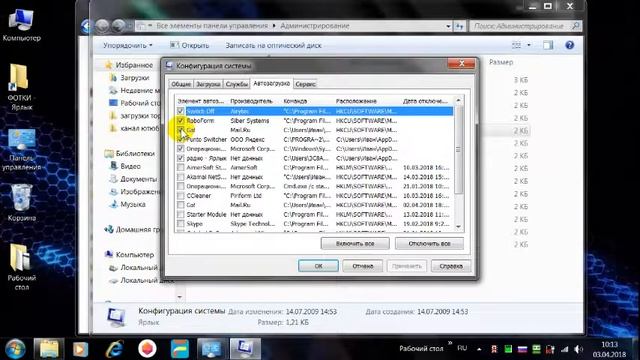Click the change view icon in Explorer
The height and width of the screenshot is (360, 640).
tap(517, 45)
